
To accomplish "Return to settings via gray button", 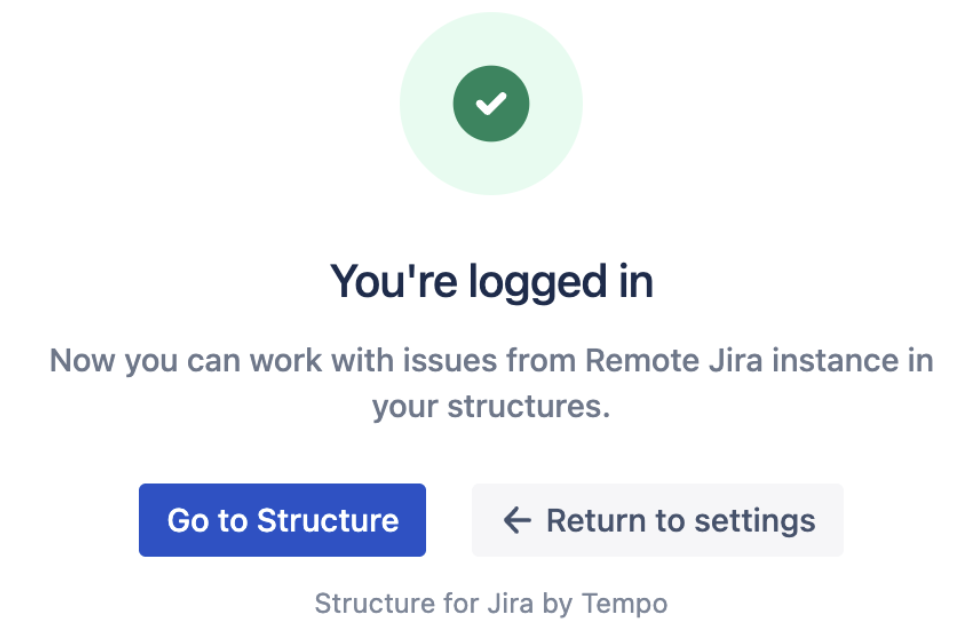I will 658,520.
